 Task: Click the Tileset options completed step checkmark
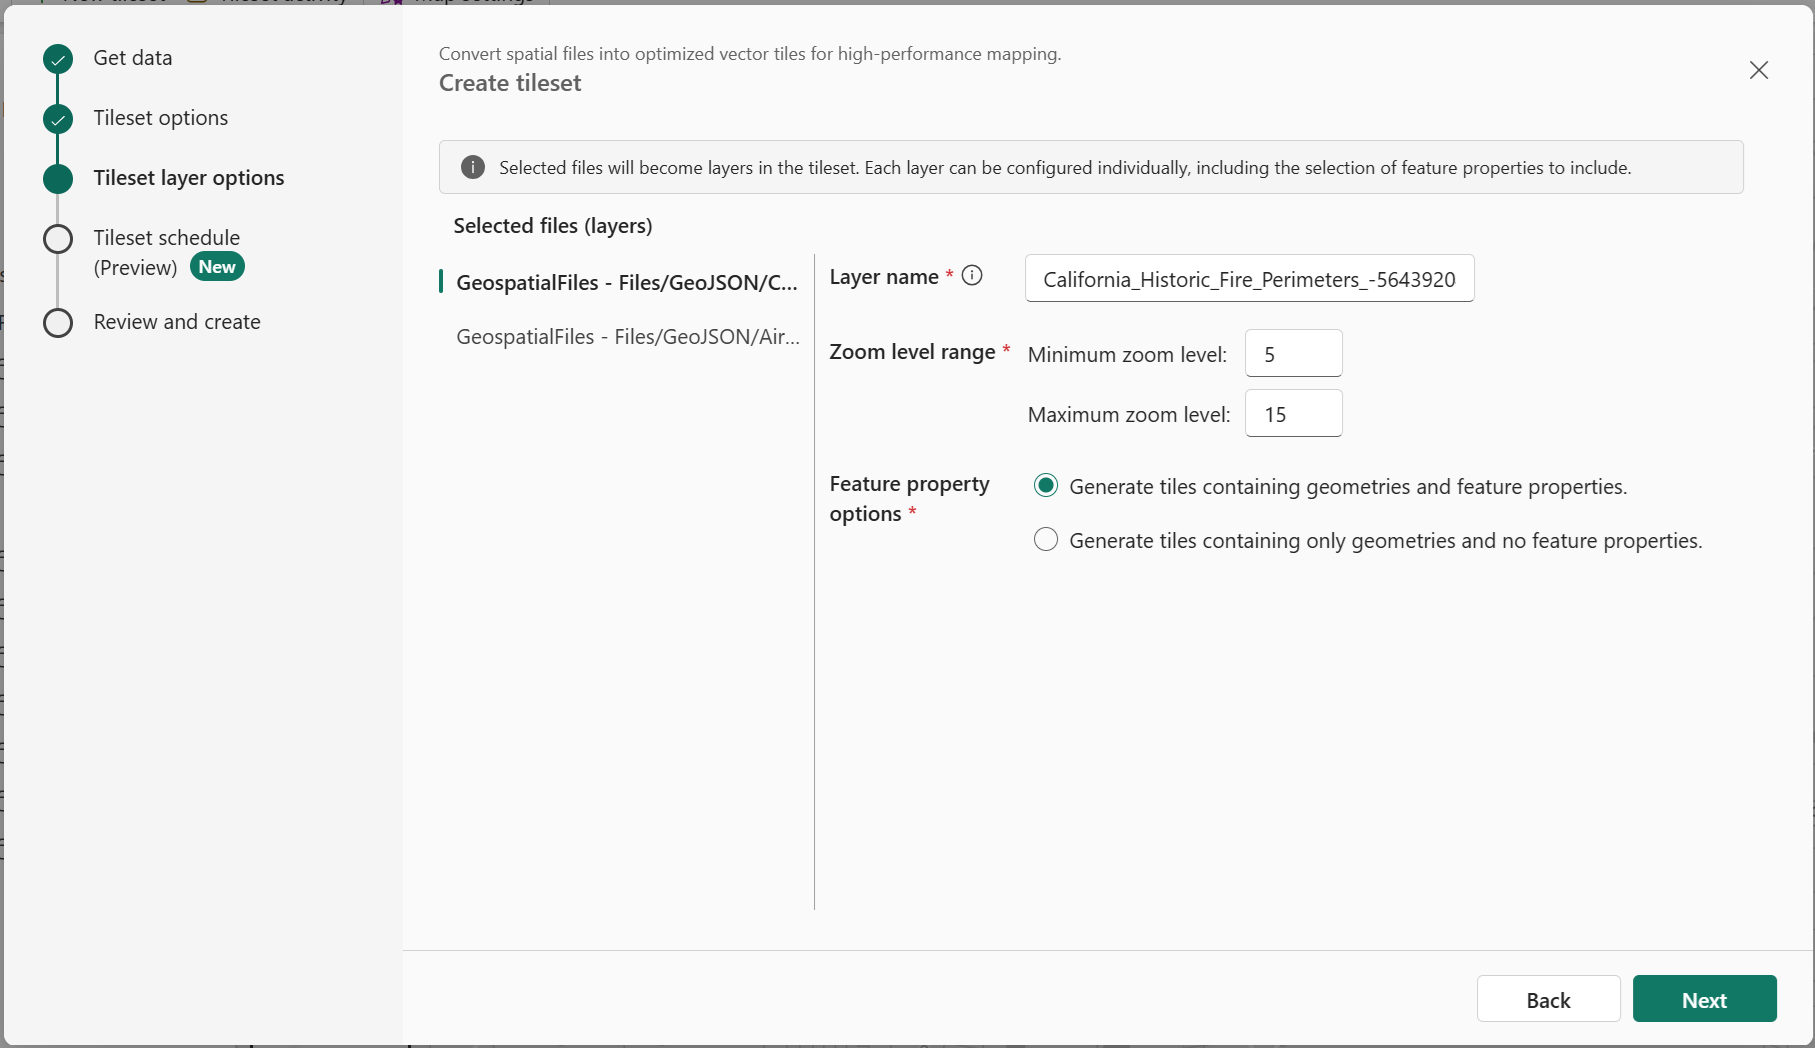[x=58, y=119]
